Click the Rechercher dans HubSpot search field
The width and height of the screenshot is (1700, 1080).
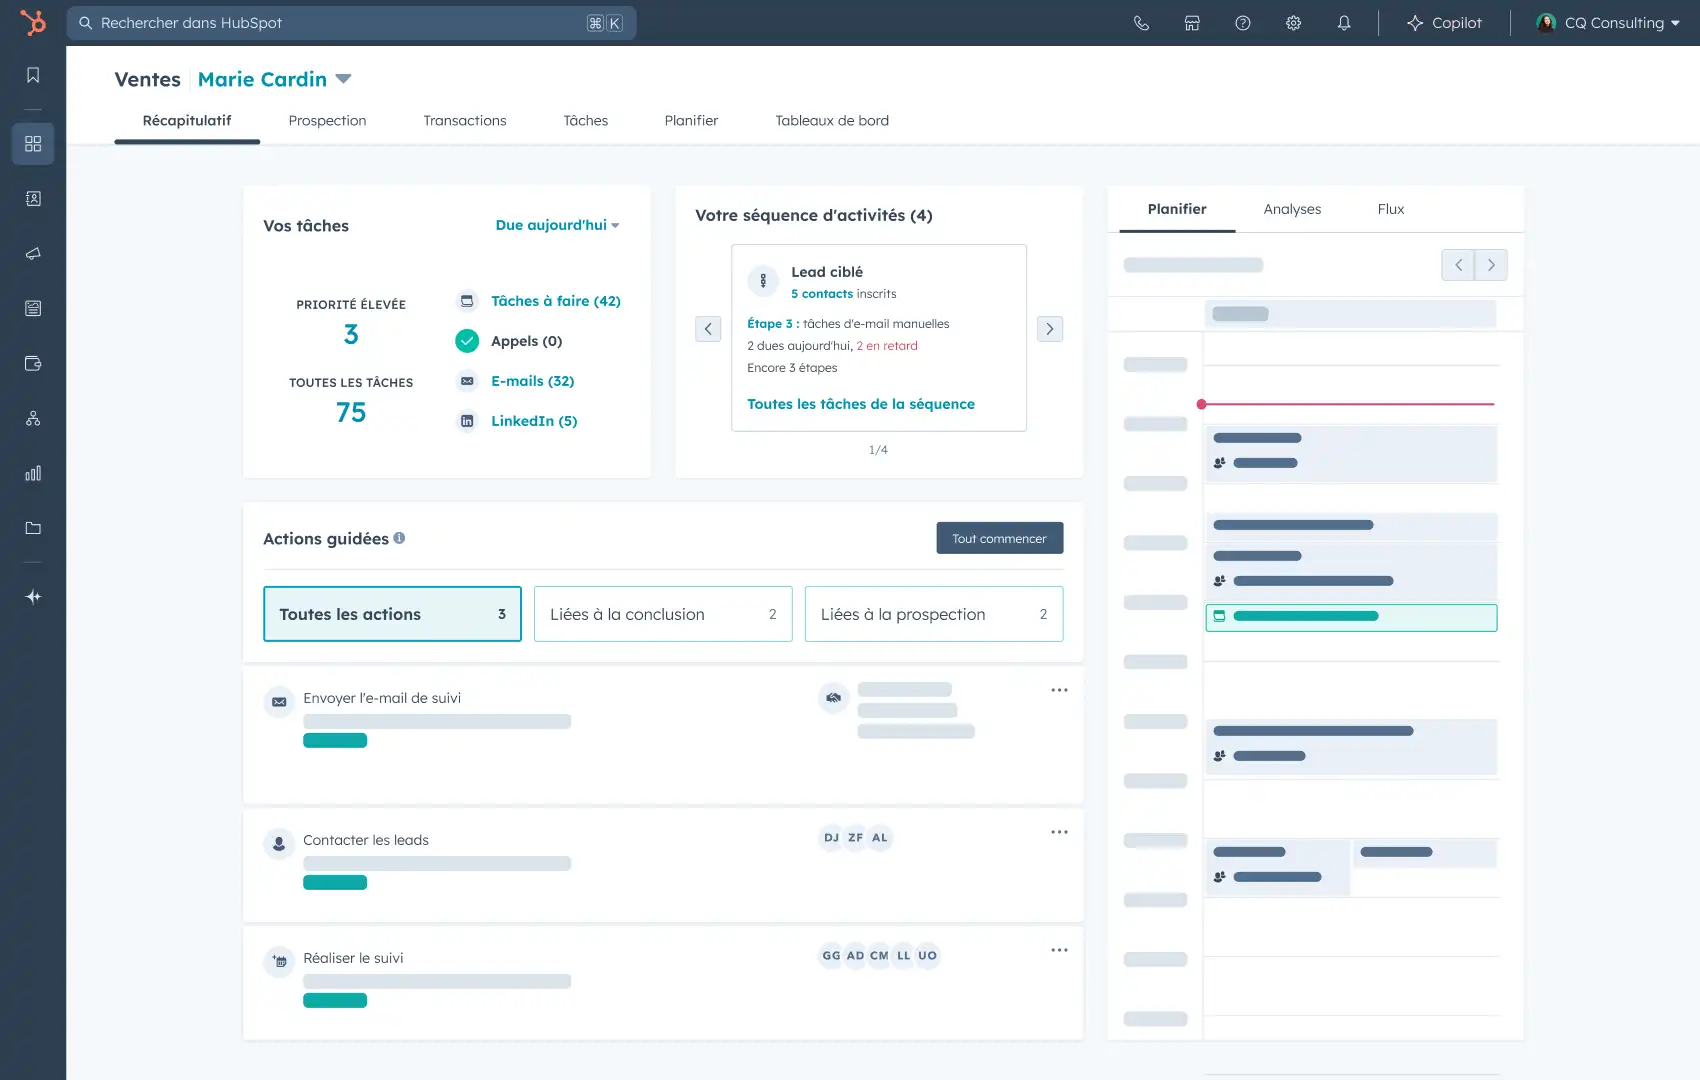click(x=340, y=23)
